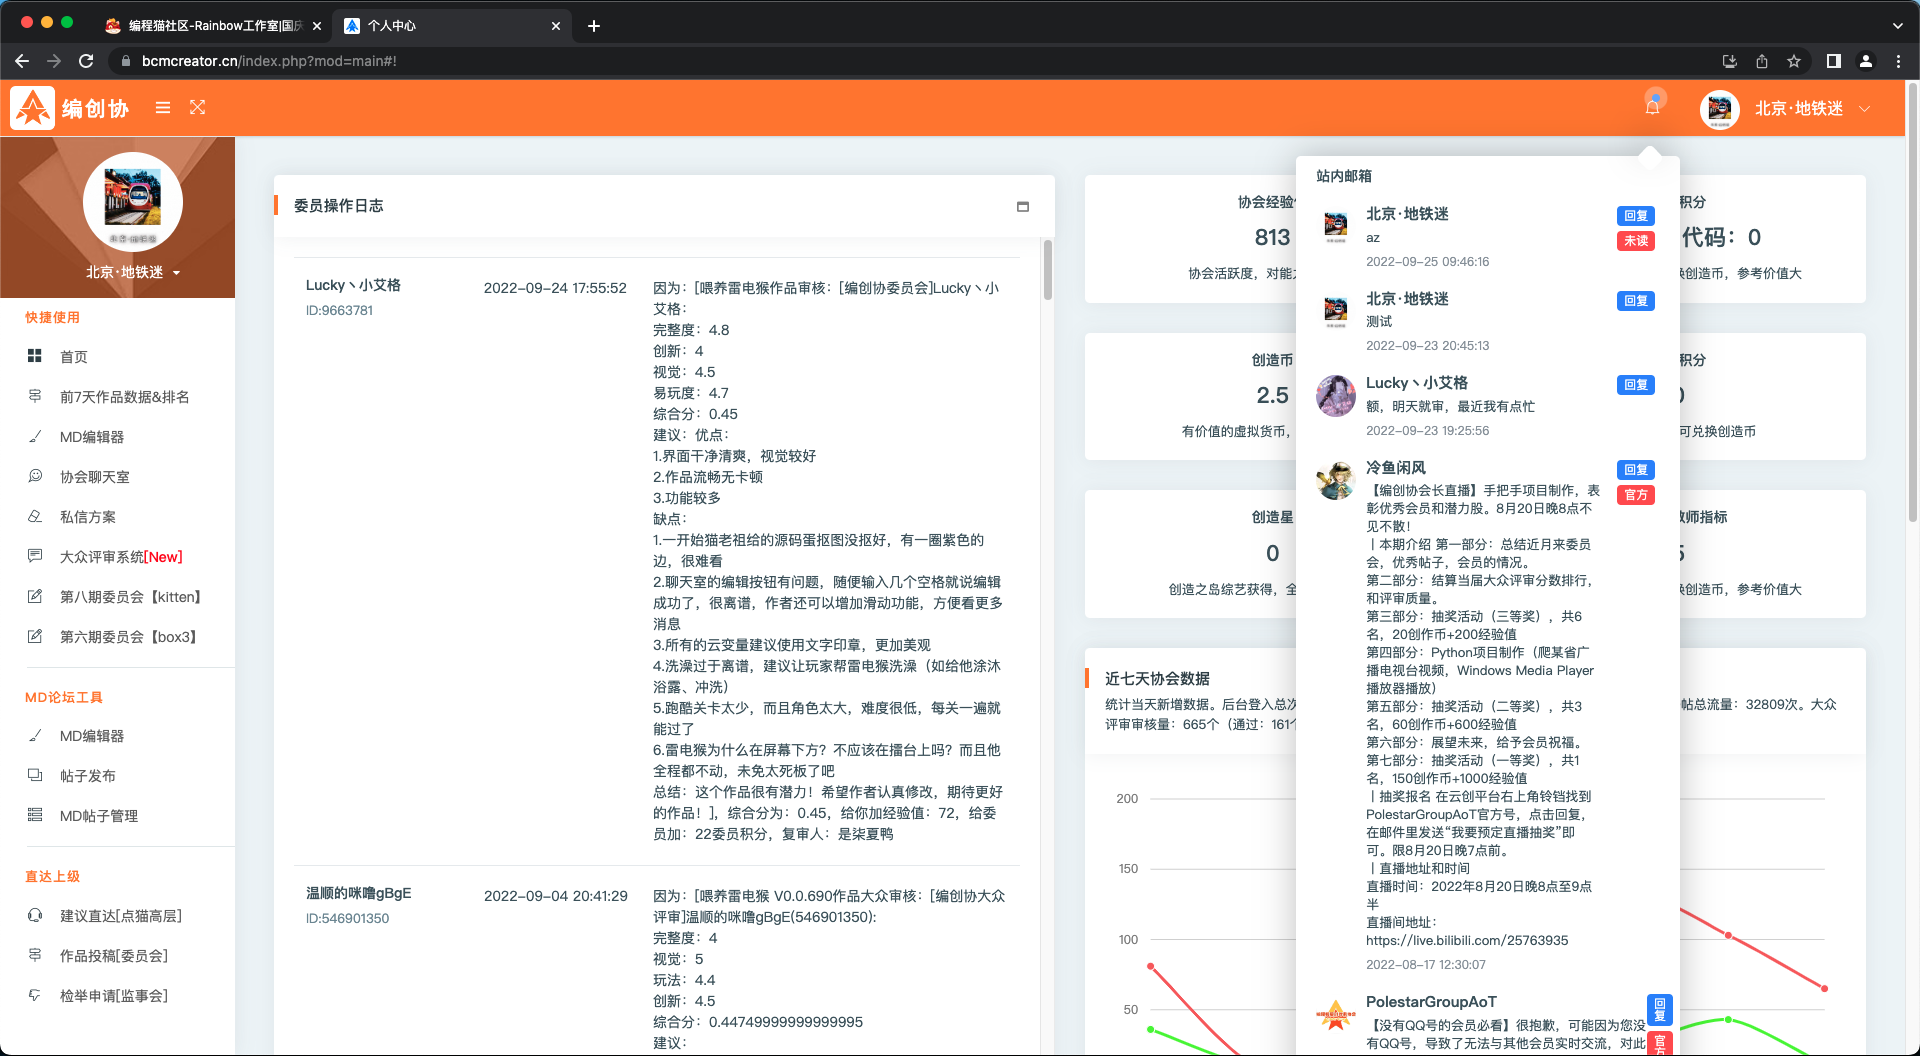Click Lucky丶小艾格's avatar in the mailbox

[x=1336, y=396]
